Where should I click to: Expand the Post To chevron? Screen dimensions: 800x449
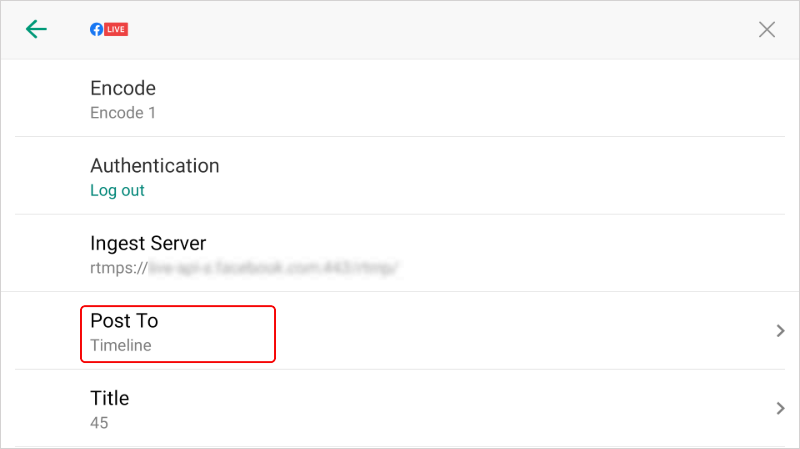(781, 331)
